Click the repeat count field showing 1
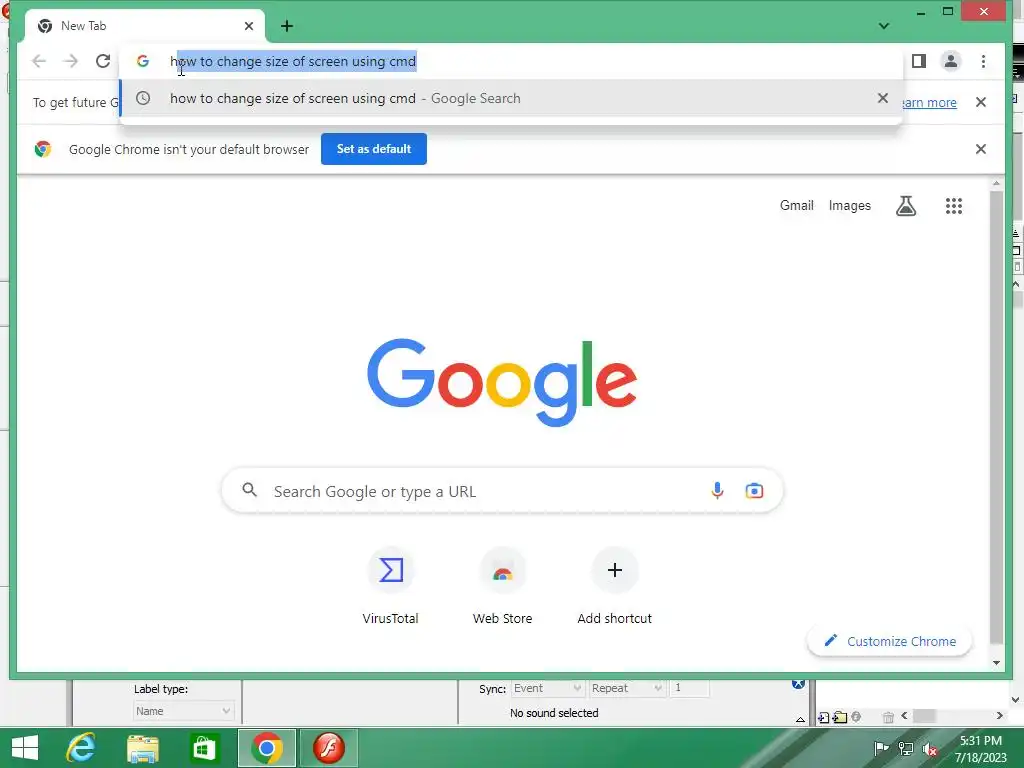Screen dimensions: 1024x768 (x=689, y=688)
